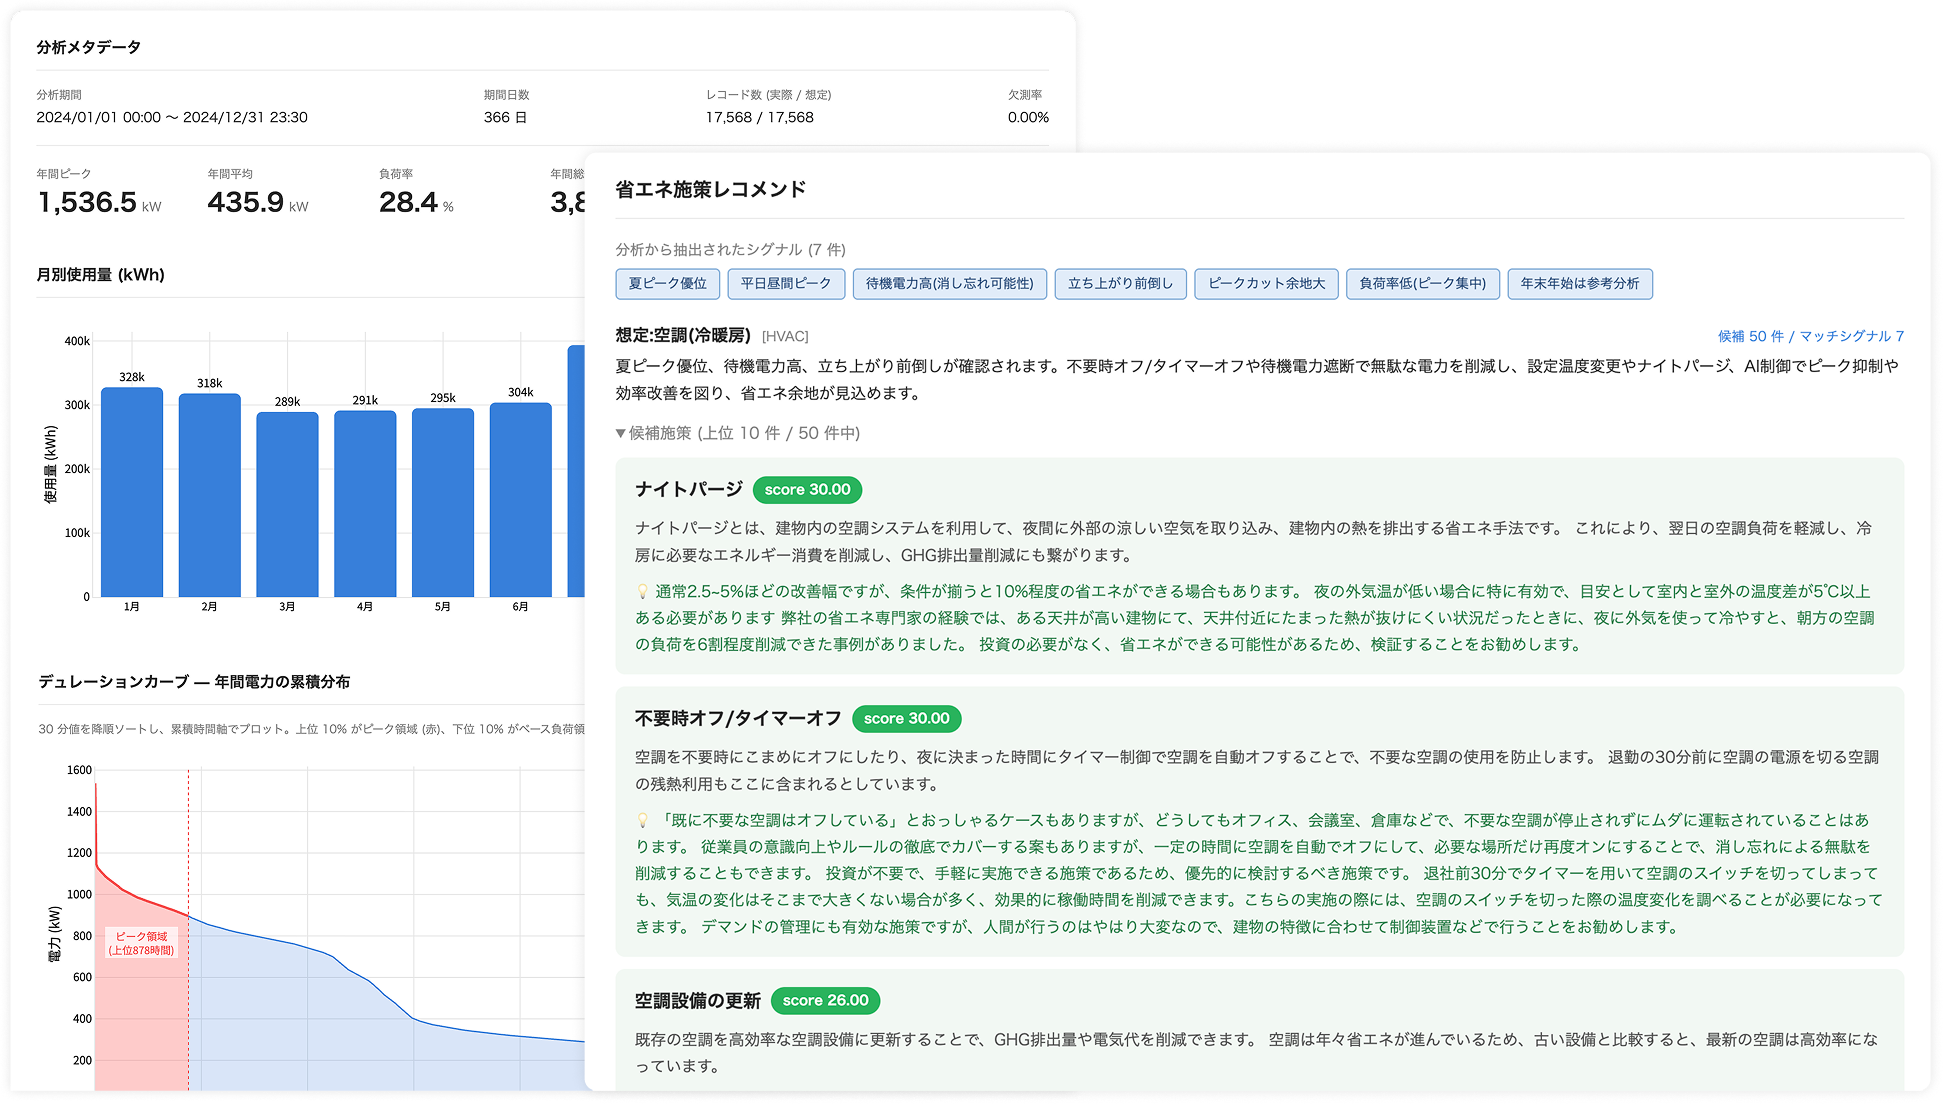The width and height of the screenshot is (1943, 1104).
Task: Click the 空調設備の更新 score 26.00 badge
Action: click(826, 1001)
